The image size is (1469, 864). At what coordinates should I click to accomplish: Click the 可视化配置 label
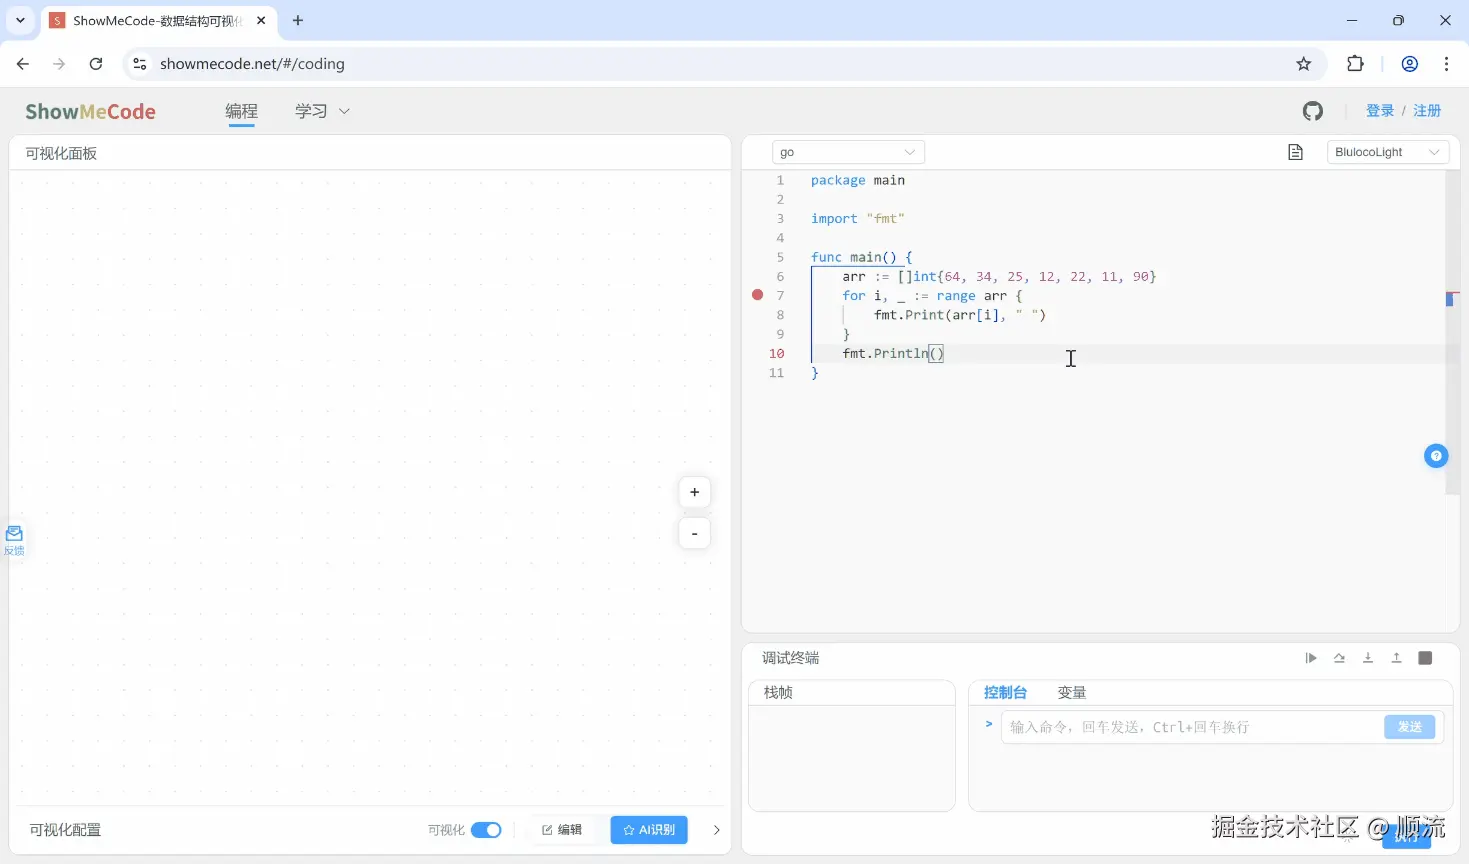(x=65, y=830)
